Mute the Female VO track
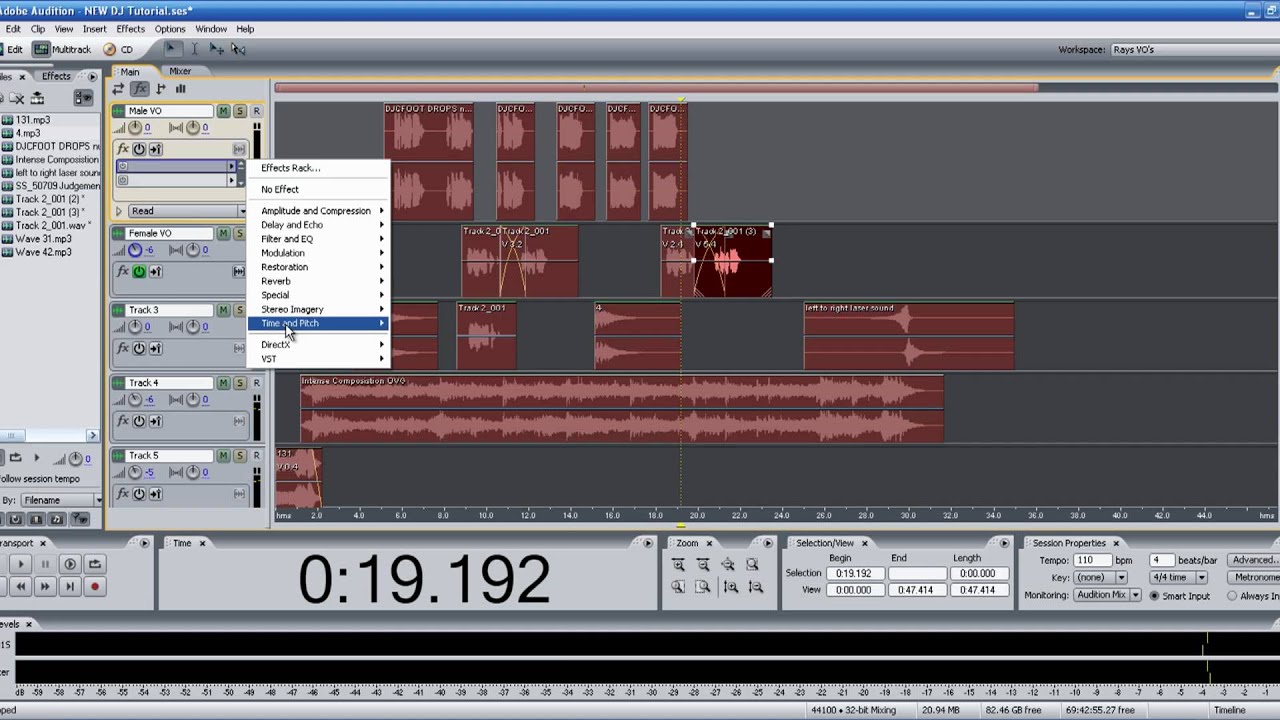 pyautogui.click(x=224, y=233)
